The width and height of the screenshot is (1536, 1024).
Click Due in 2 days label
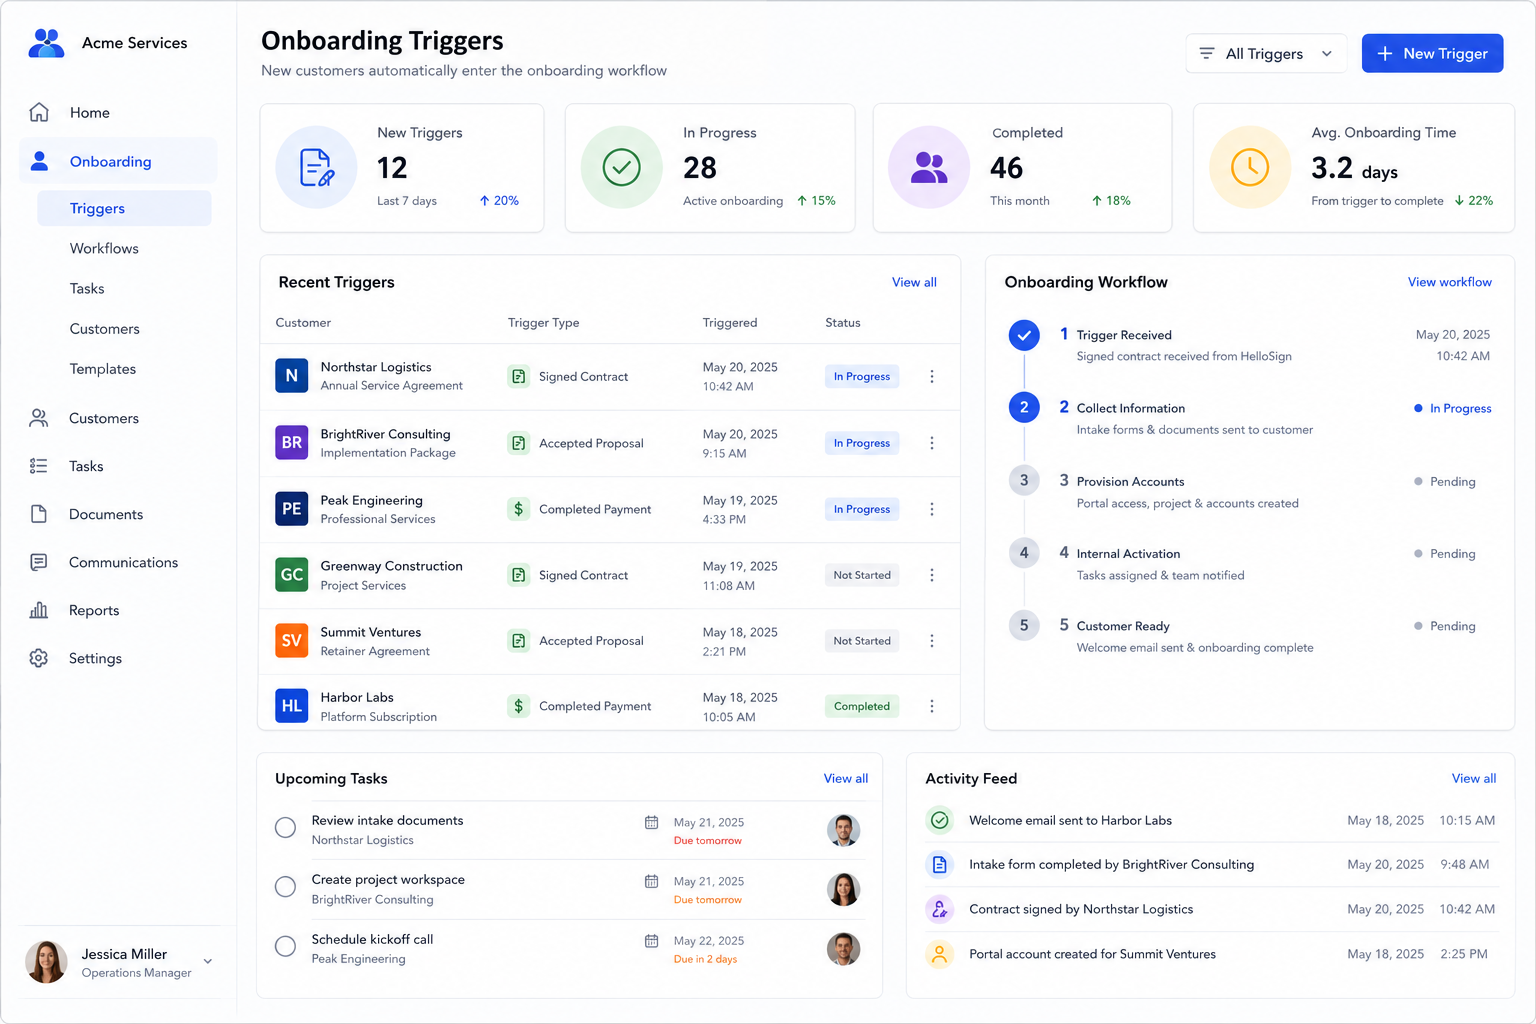[x=705, y=959]
